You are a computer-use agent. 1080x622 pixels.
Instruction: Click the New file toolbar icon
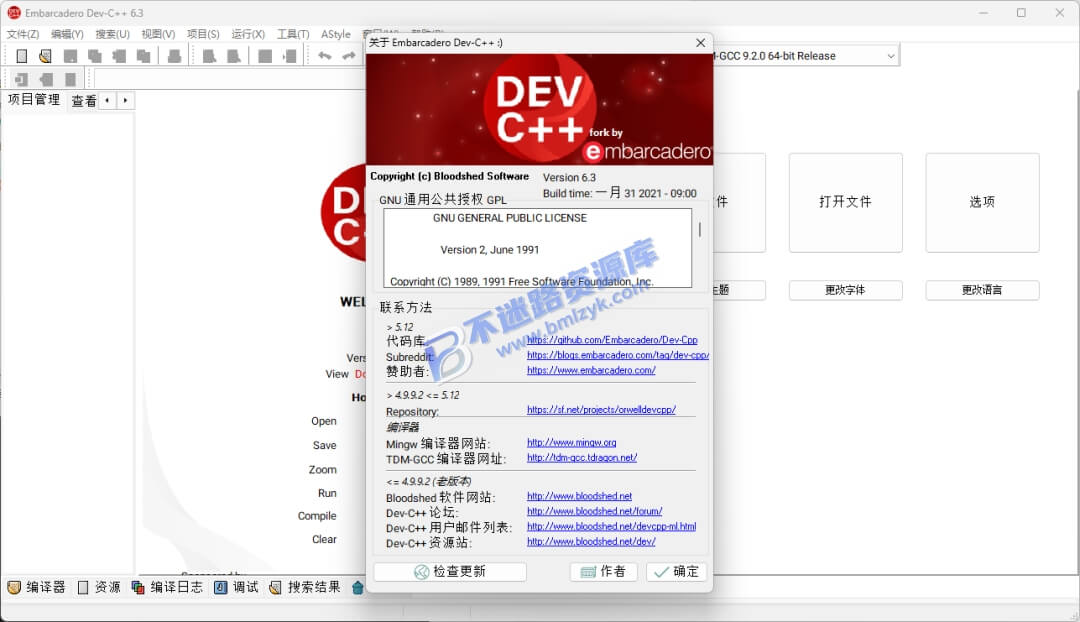tap(21, 56)
